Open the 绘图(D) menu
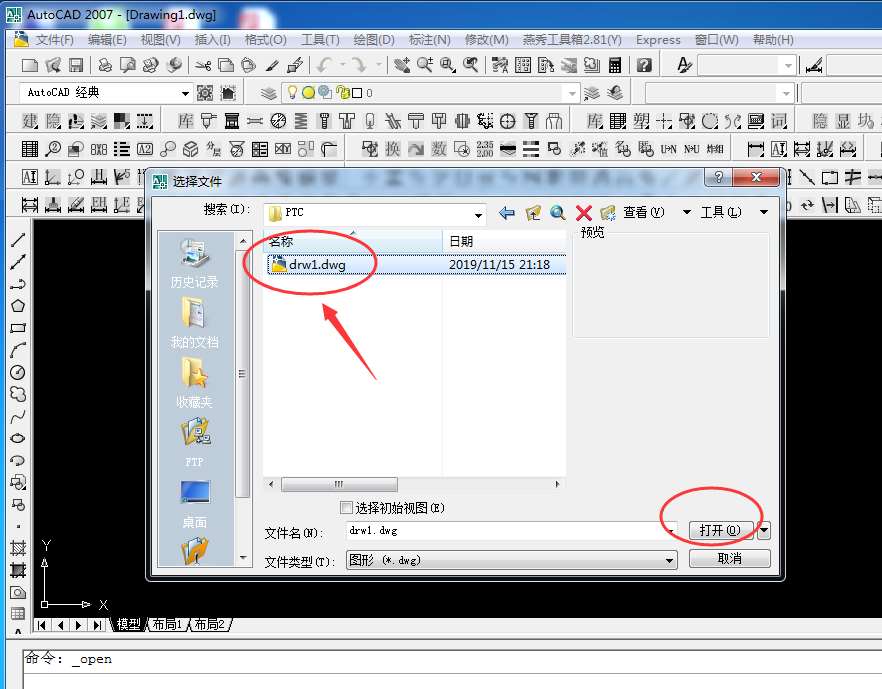Screen dimensions: 882x689 [x=374, y=40]
